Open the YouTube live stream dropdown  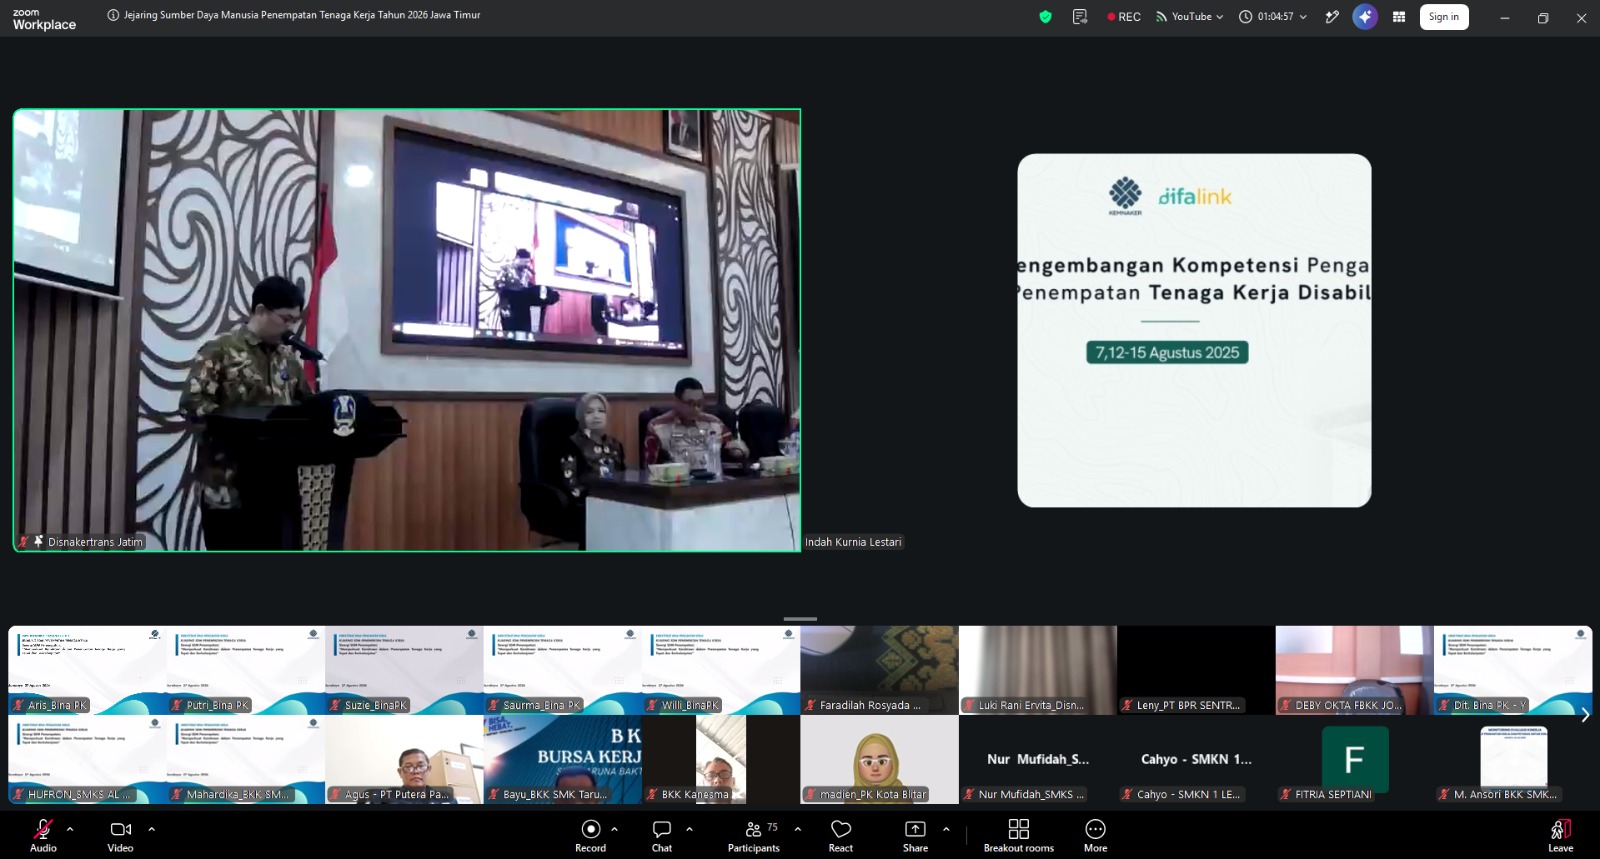point(1190,17)
